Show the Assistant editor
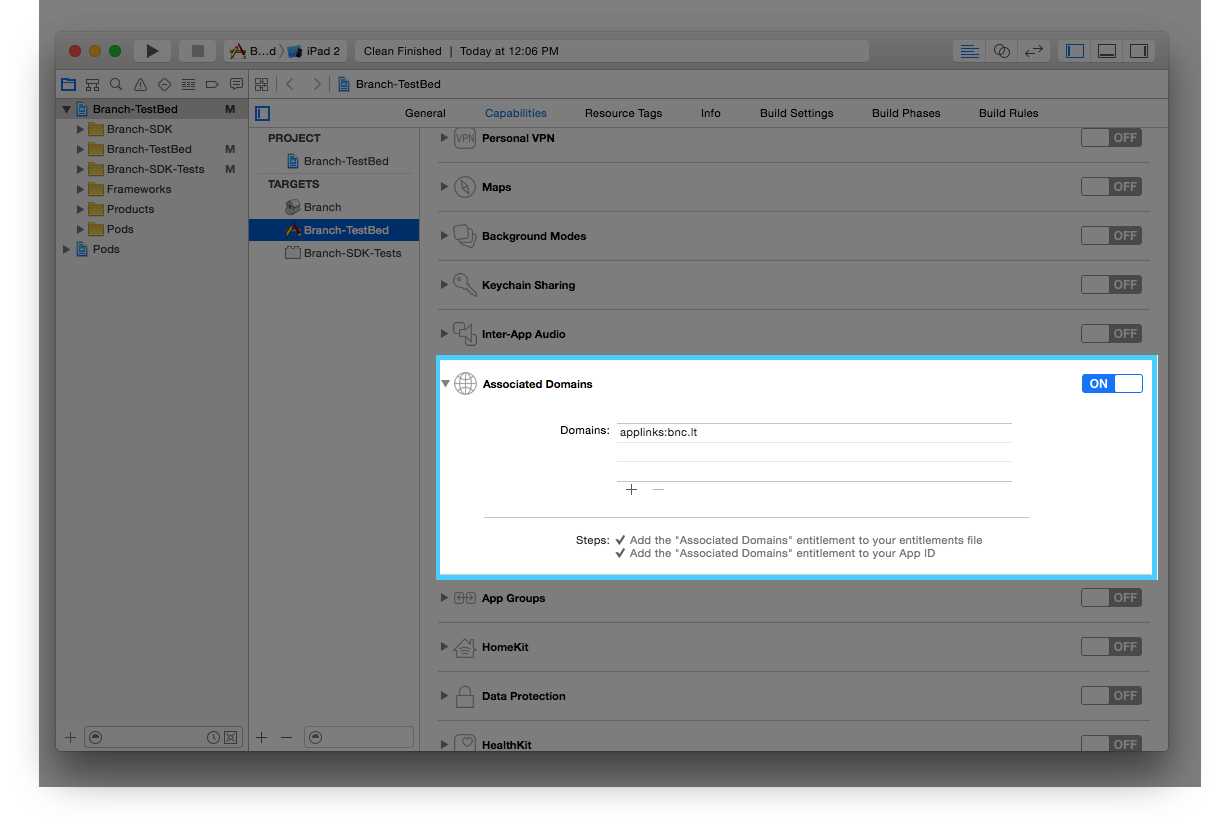Viewport: 1224px width, 831px height. tap(1001, 51)
